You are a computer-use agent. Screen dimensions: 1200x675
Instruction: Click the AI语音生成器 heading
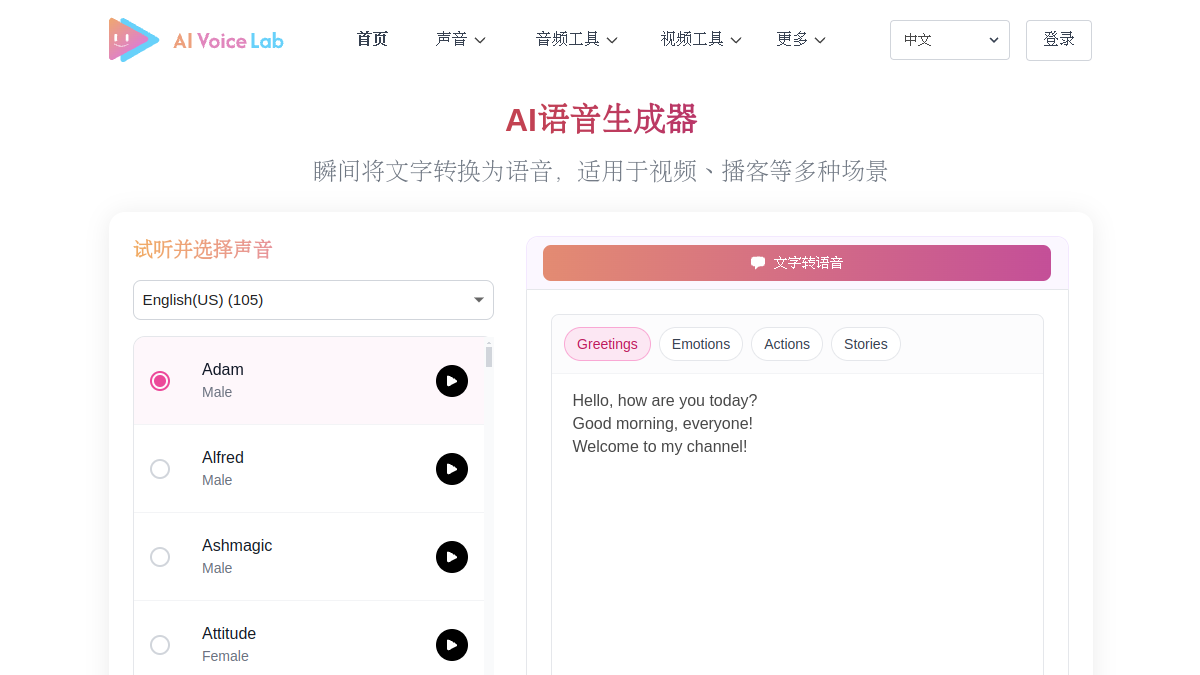(x=600, y=120)
